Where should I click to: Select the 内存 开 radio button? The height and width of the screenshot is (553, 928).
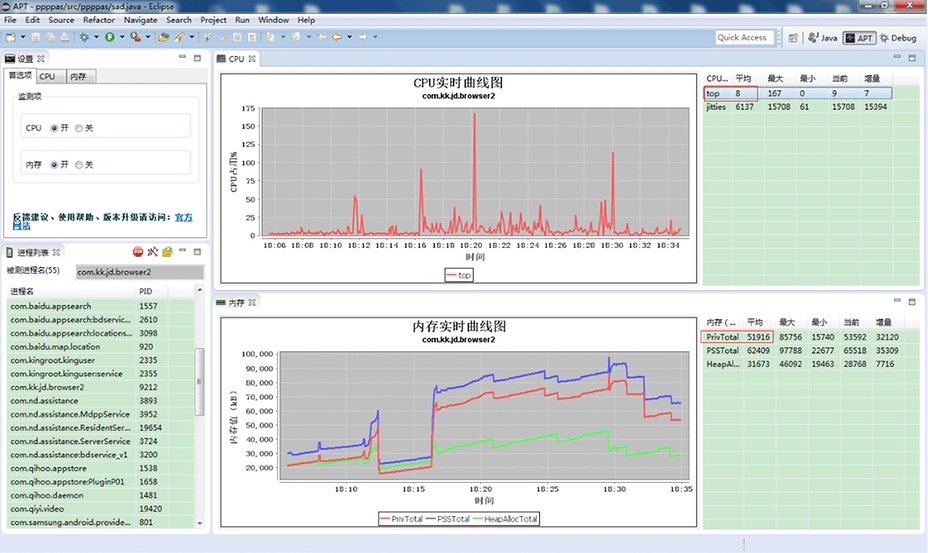click(x=54, y=165)
